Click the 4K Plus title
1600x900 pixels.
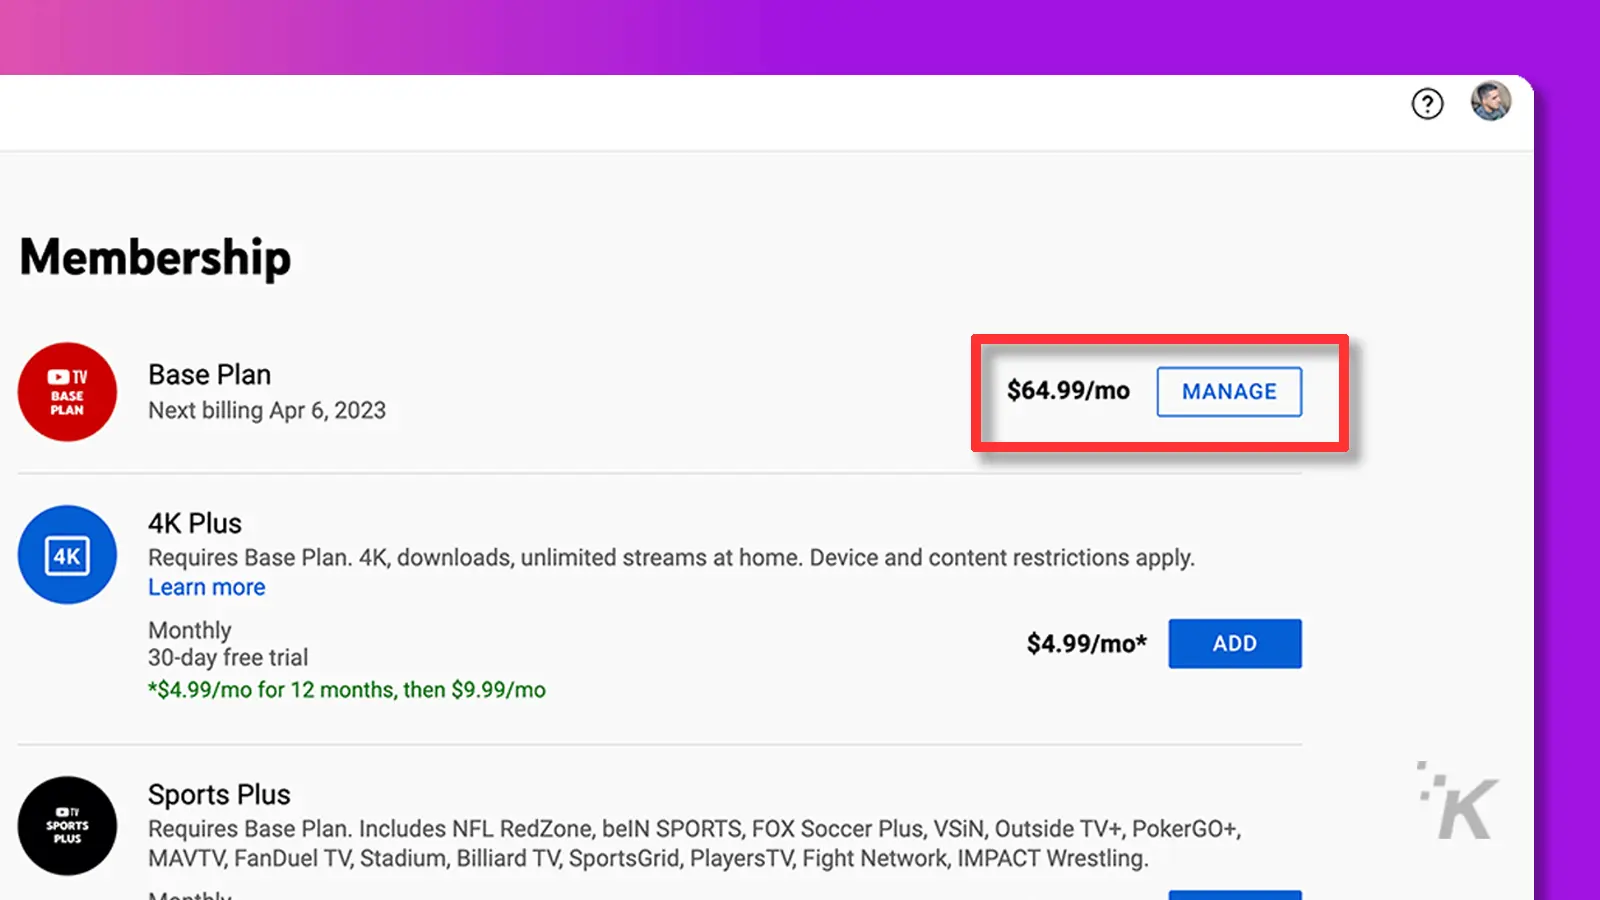(195, 524)
